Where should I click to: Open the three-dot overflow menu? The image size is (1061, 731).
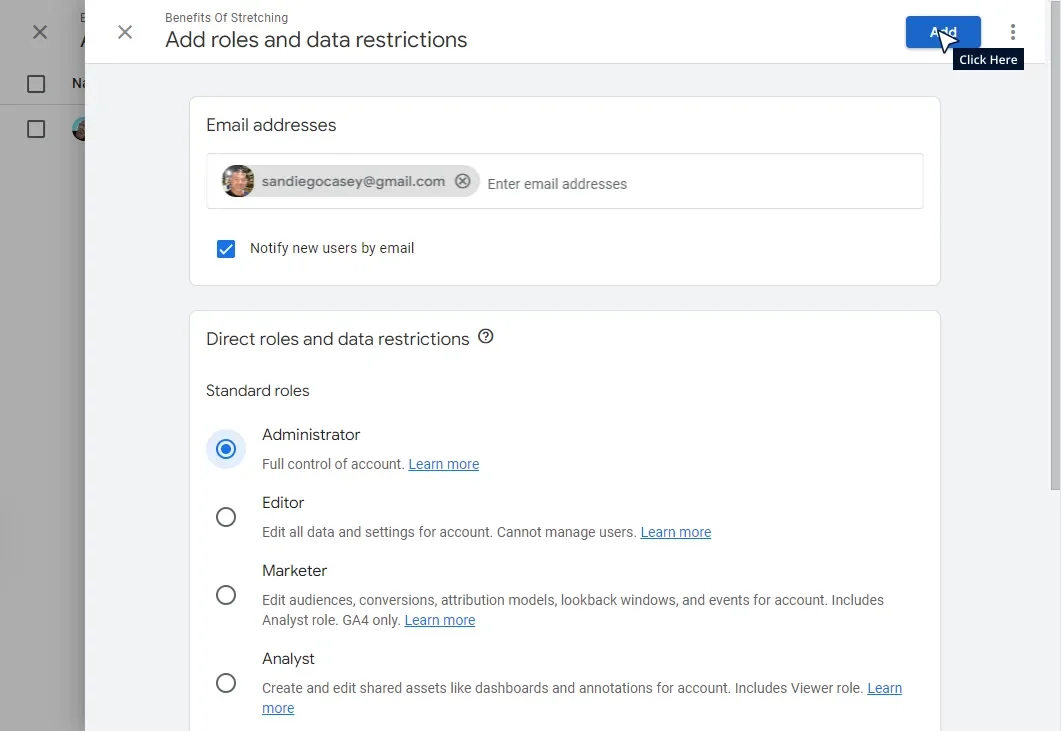[x=1013, y=31]
